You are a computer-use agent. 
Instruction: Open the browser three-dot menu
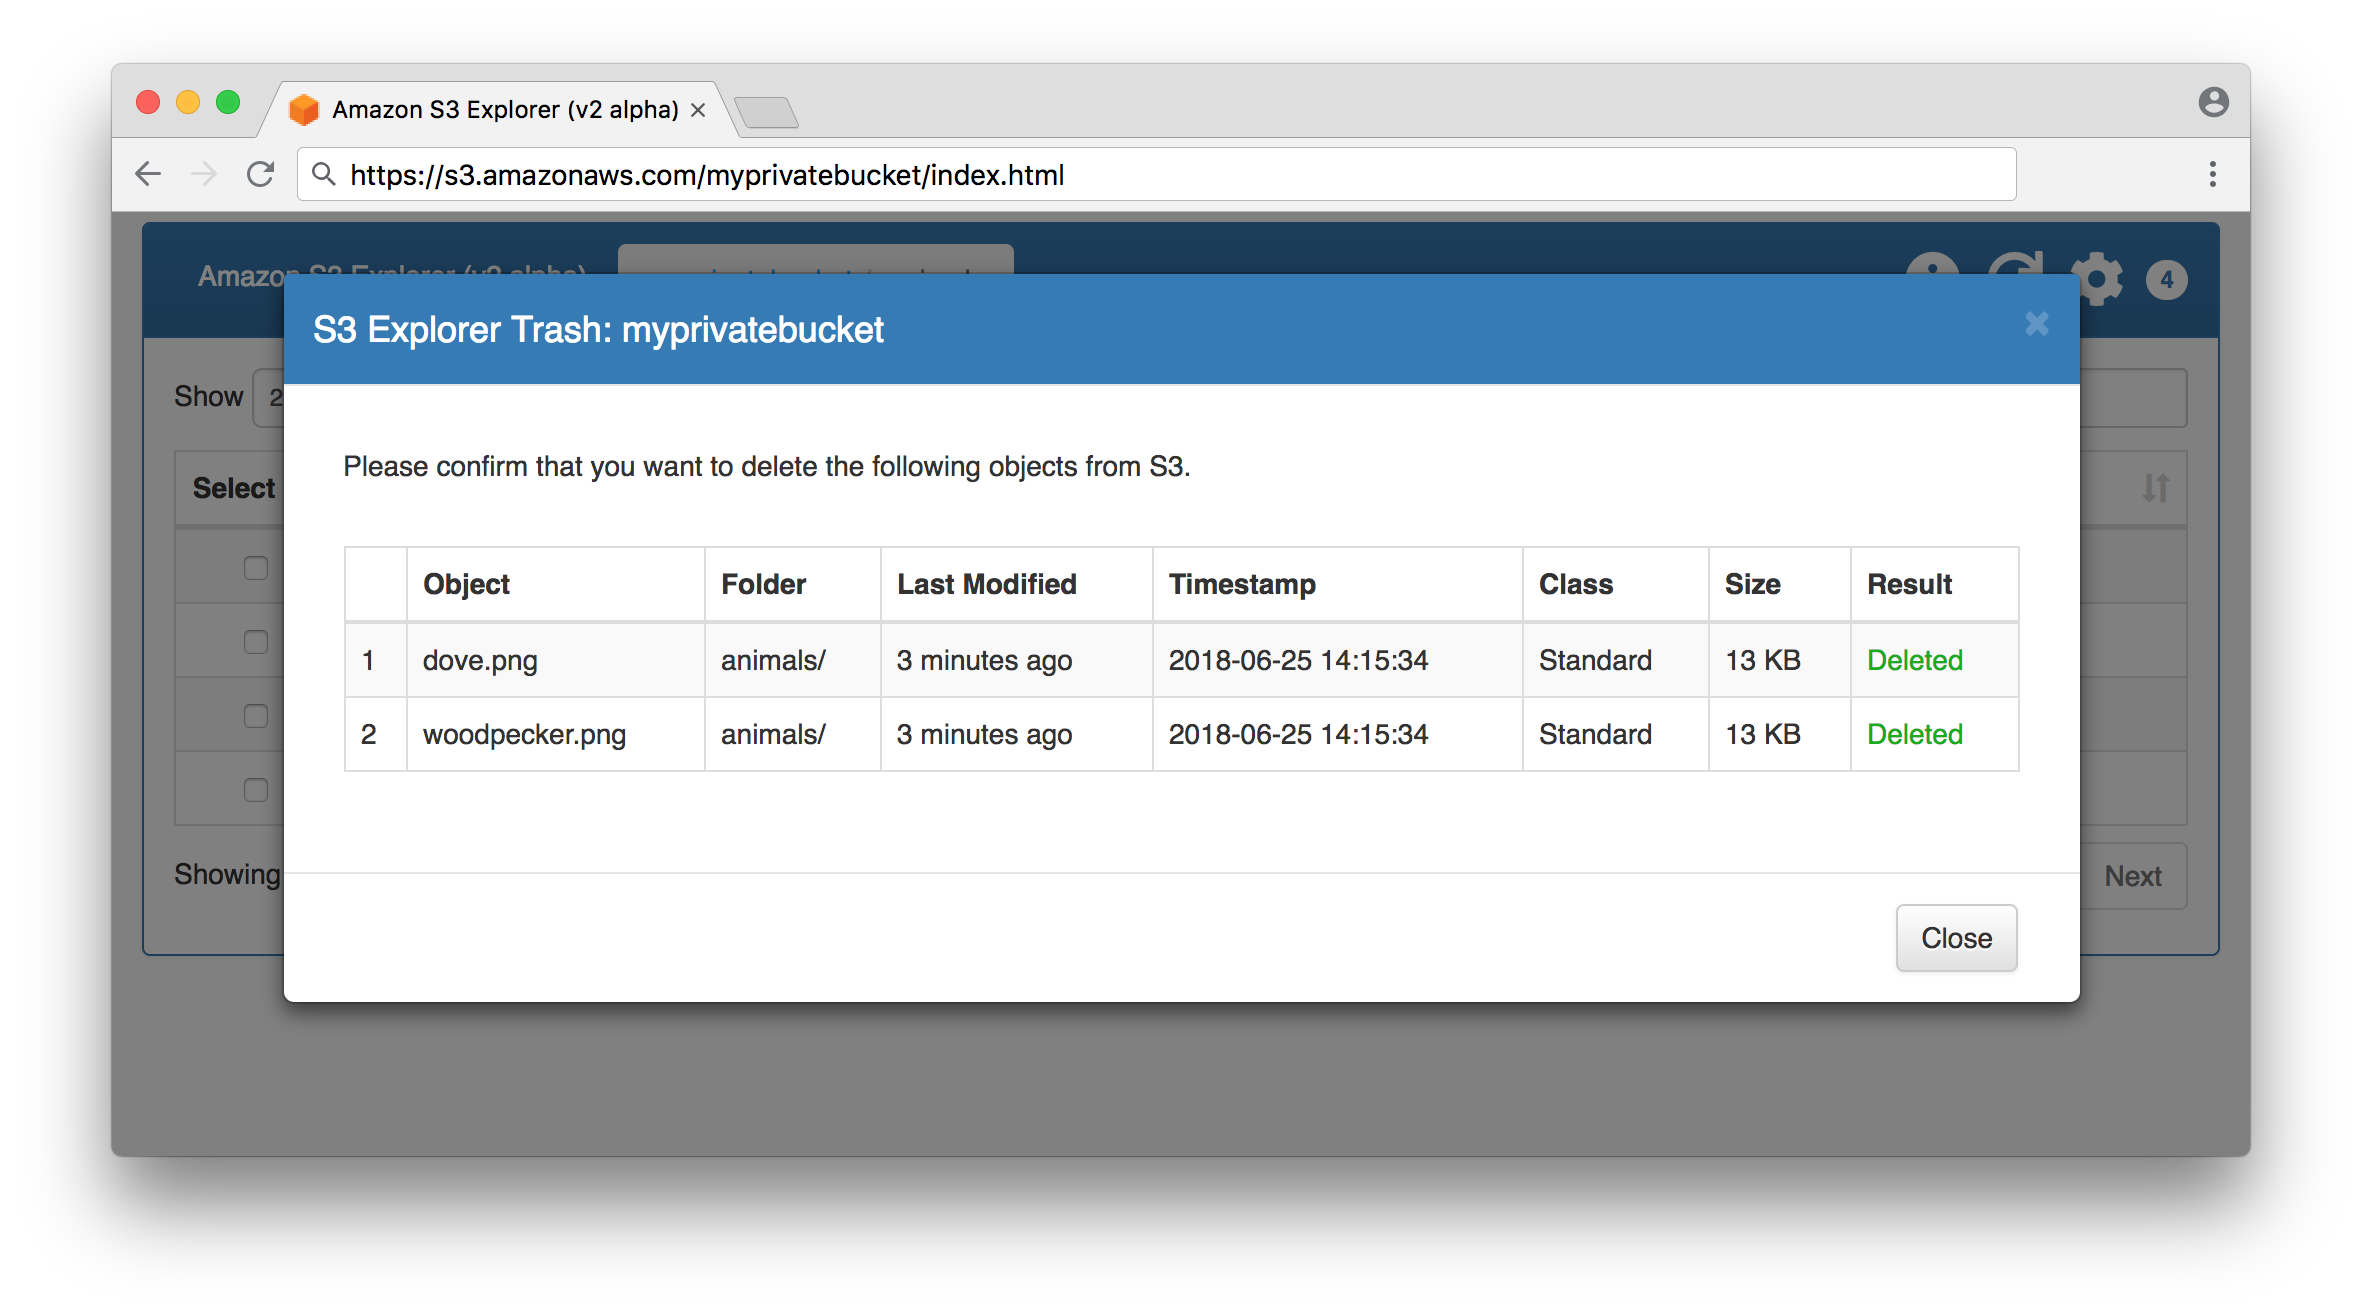pos(2212,175)
